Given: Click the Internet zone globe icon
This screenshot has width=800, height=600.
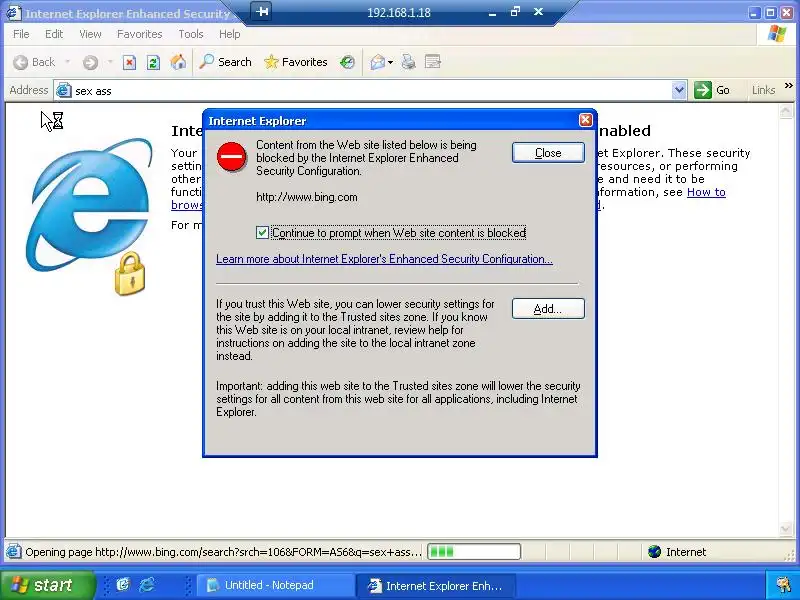Looking at the screenshot, I should 654,552.
